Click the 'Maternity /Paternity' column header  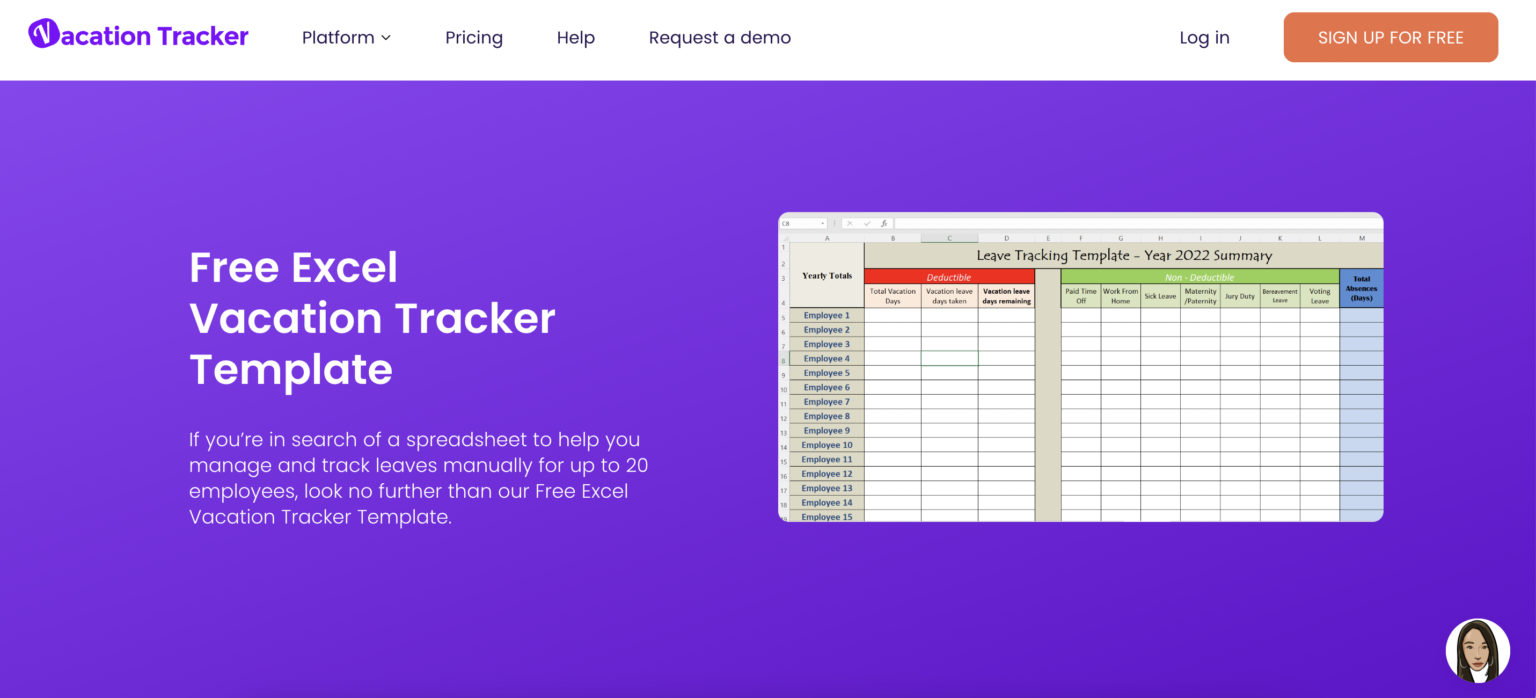[1200, 296]
